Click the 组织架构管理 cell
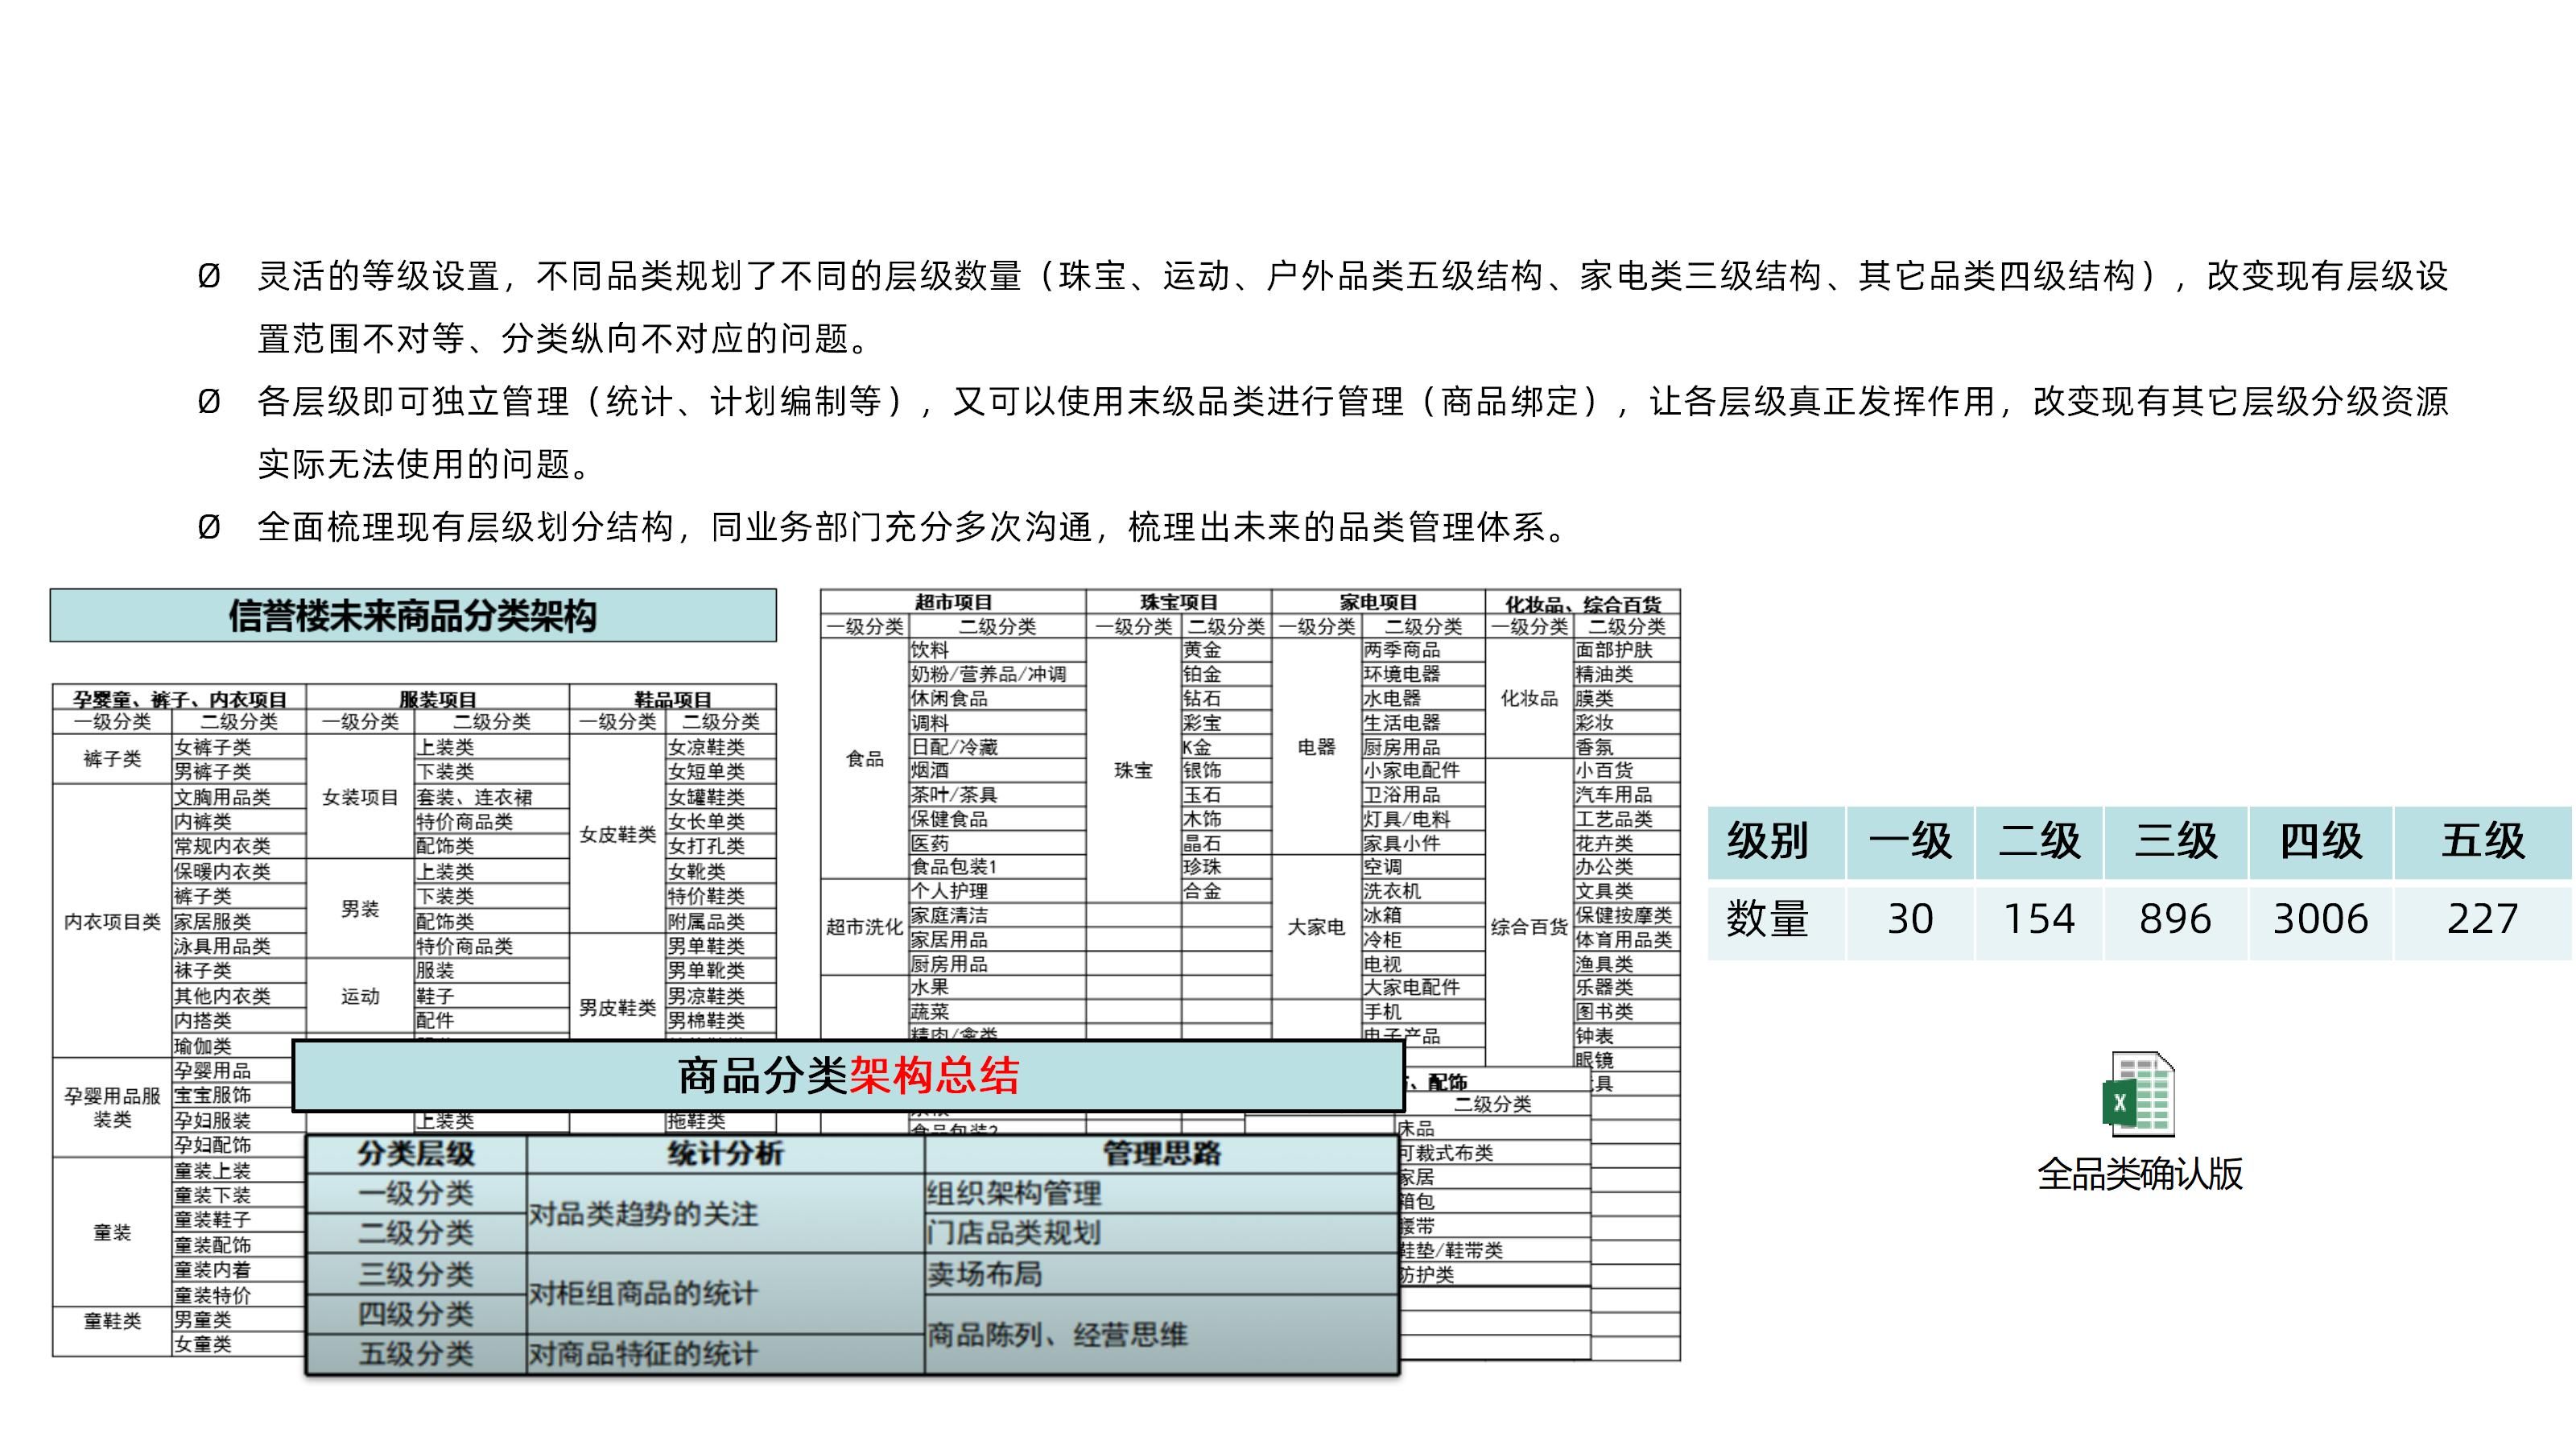Screen dimensions: 2576x1449 pos(1014,1193)
